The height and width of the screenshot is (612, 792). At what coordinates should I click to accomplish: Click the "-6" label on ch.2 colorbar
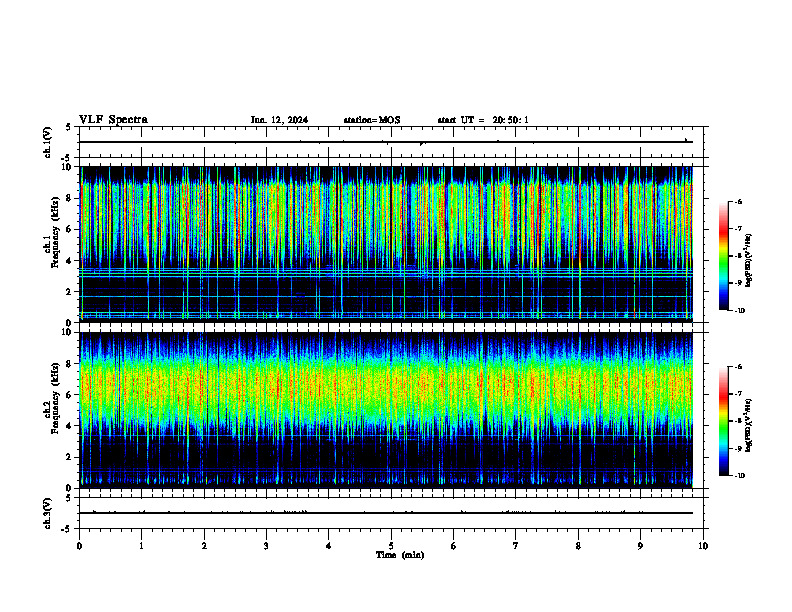pos(738,367)
